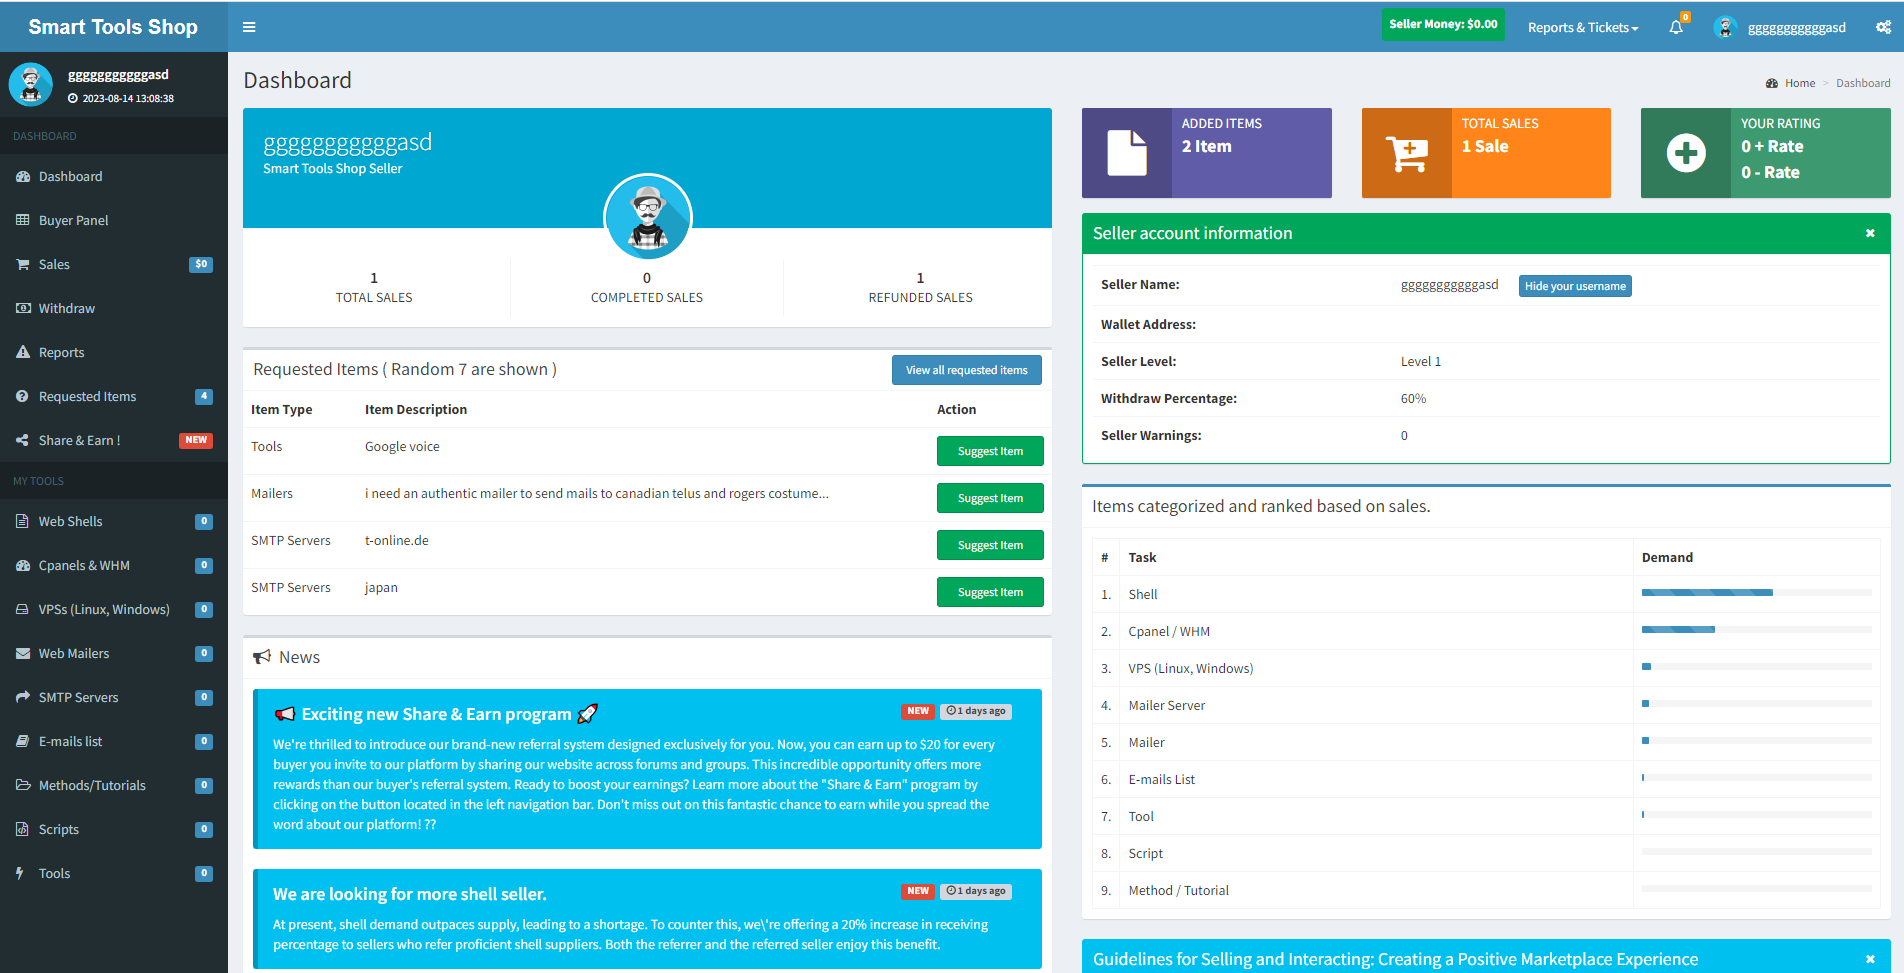This screenshot has width=1904, height=973.
Task: Click the We are looking for more shell seller headline
Action: [410, 894]
